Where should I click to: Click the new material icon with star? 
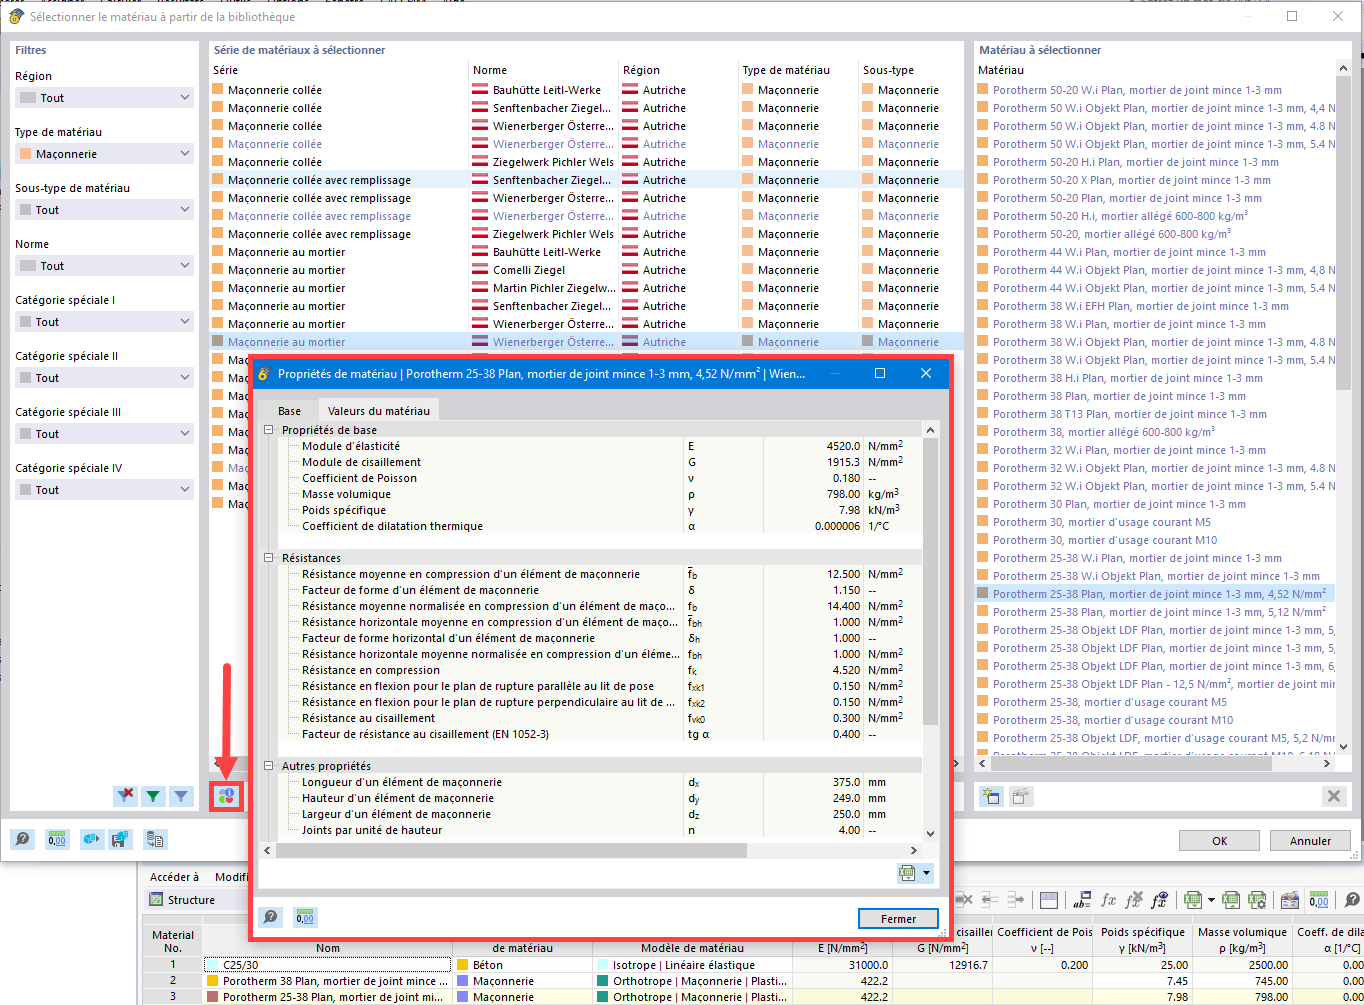(x=991, y=796)
